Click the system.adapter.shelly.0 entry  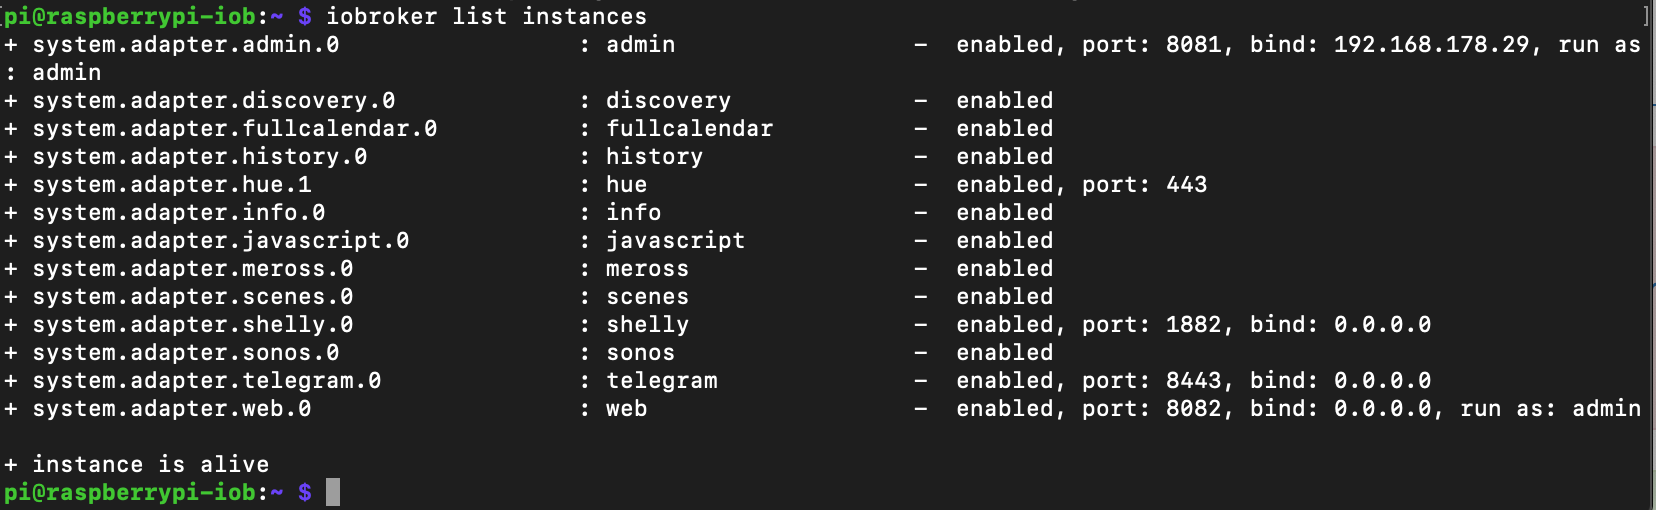pyautogui.click(x=193, y=324)
